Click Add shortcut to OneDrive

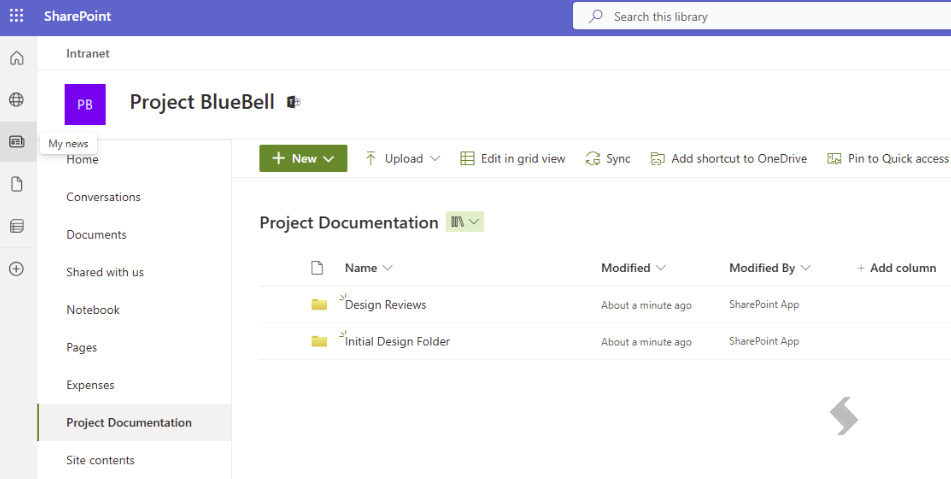click(x=728, y=159)
